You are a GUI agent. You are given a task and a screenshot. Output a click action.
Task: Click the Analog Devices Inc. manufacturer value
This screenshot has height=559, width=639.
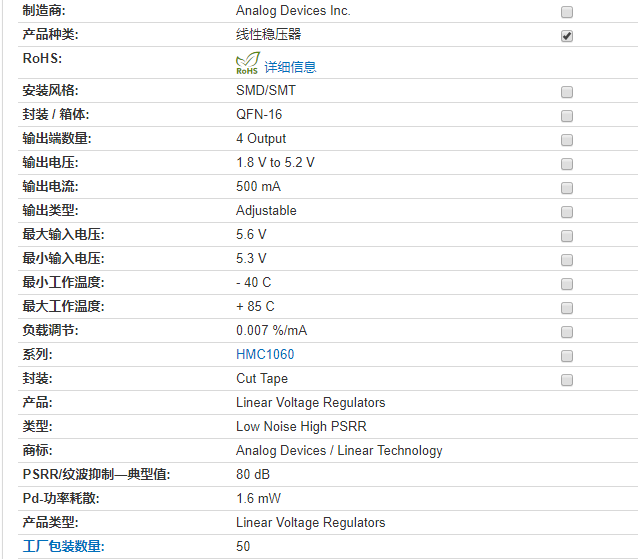(x=293, y=11)
